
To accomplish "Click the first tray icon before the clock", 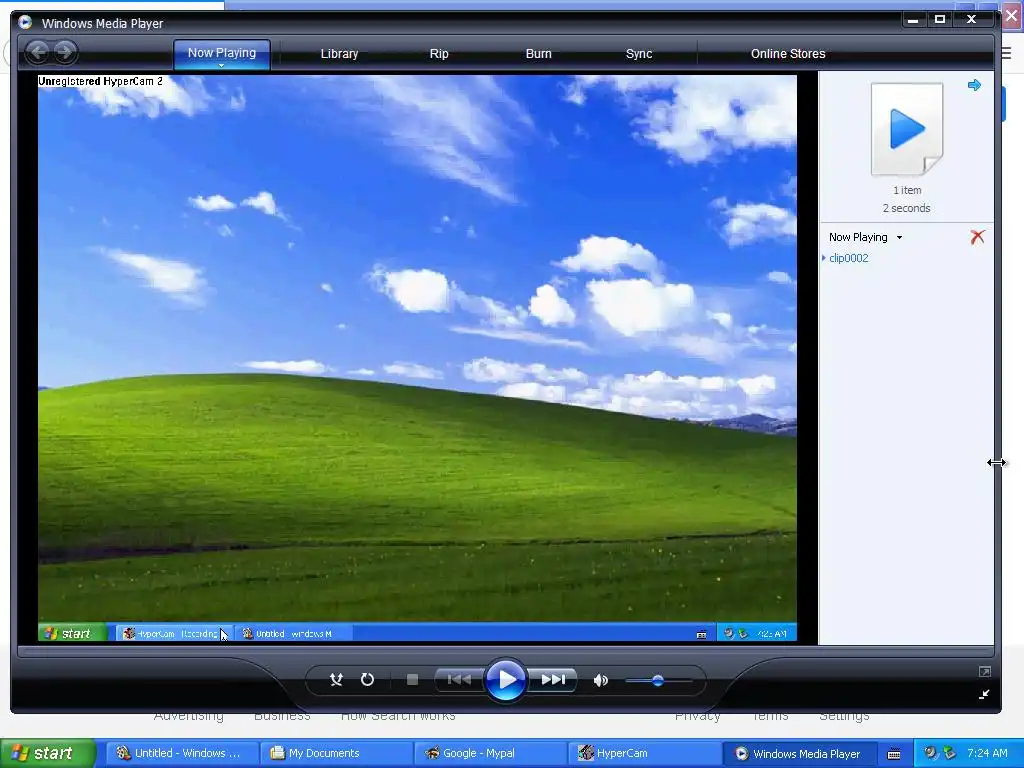I will pos(930,753).
